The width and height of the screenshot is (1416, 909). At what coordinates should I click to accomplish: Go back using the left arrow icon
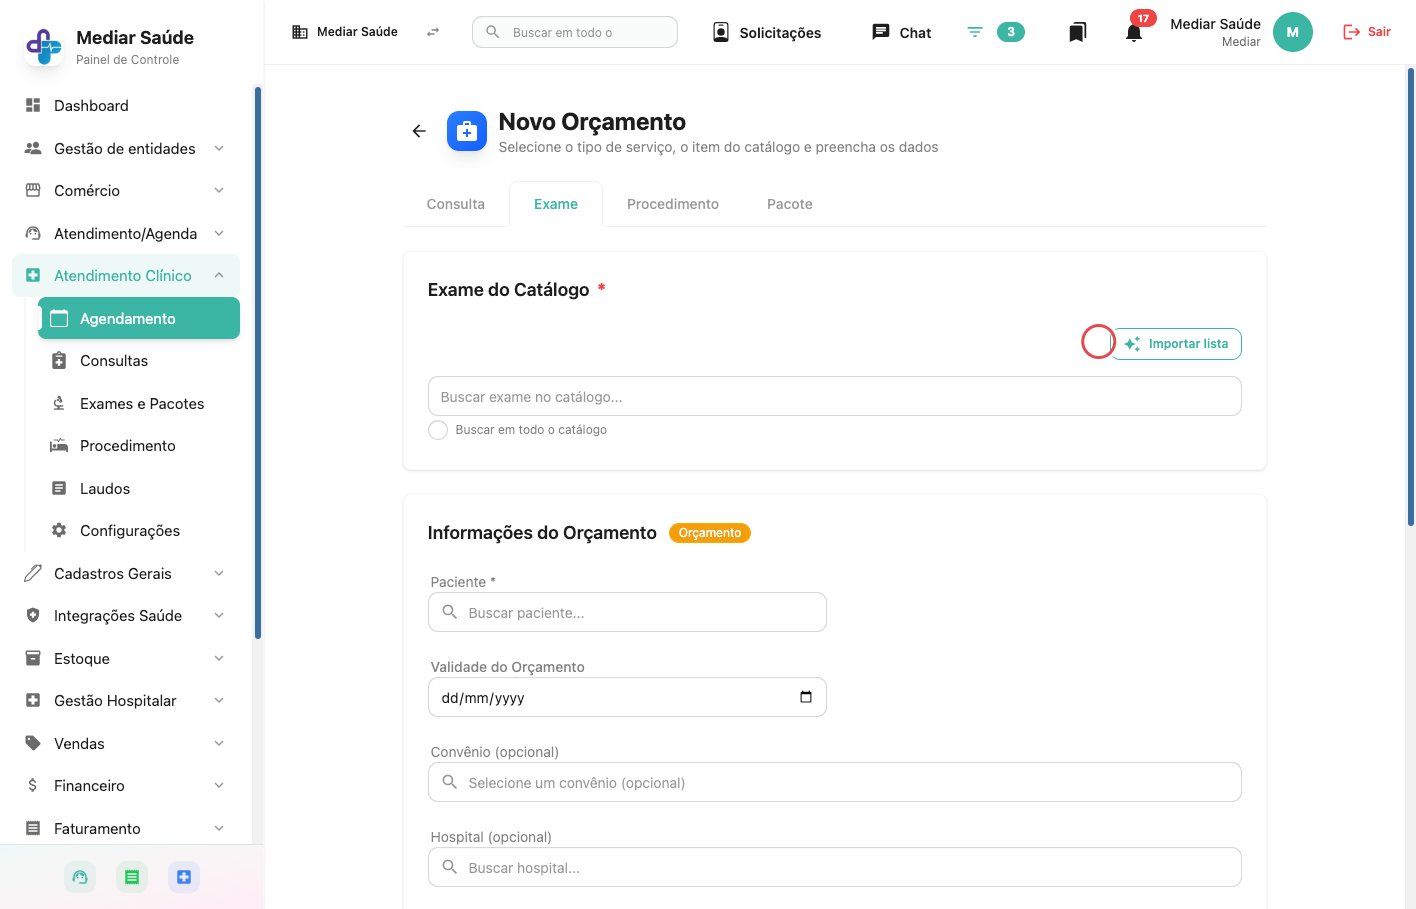[x=419, y=131]
